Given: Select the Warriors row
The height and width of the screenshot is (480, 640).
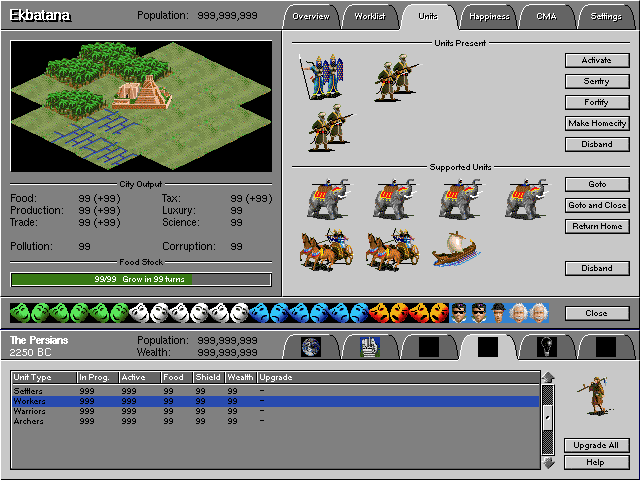Looking at the screenshot, I should (x=276, y=411).
